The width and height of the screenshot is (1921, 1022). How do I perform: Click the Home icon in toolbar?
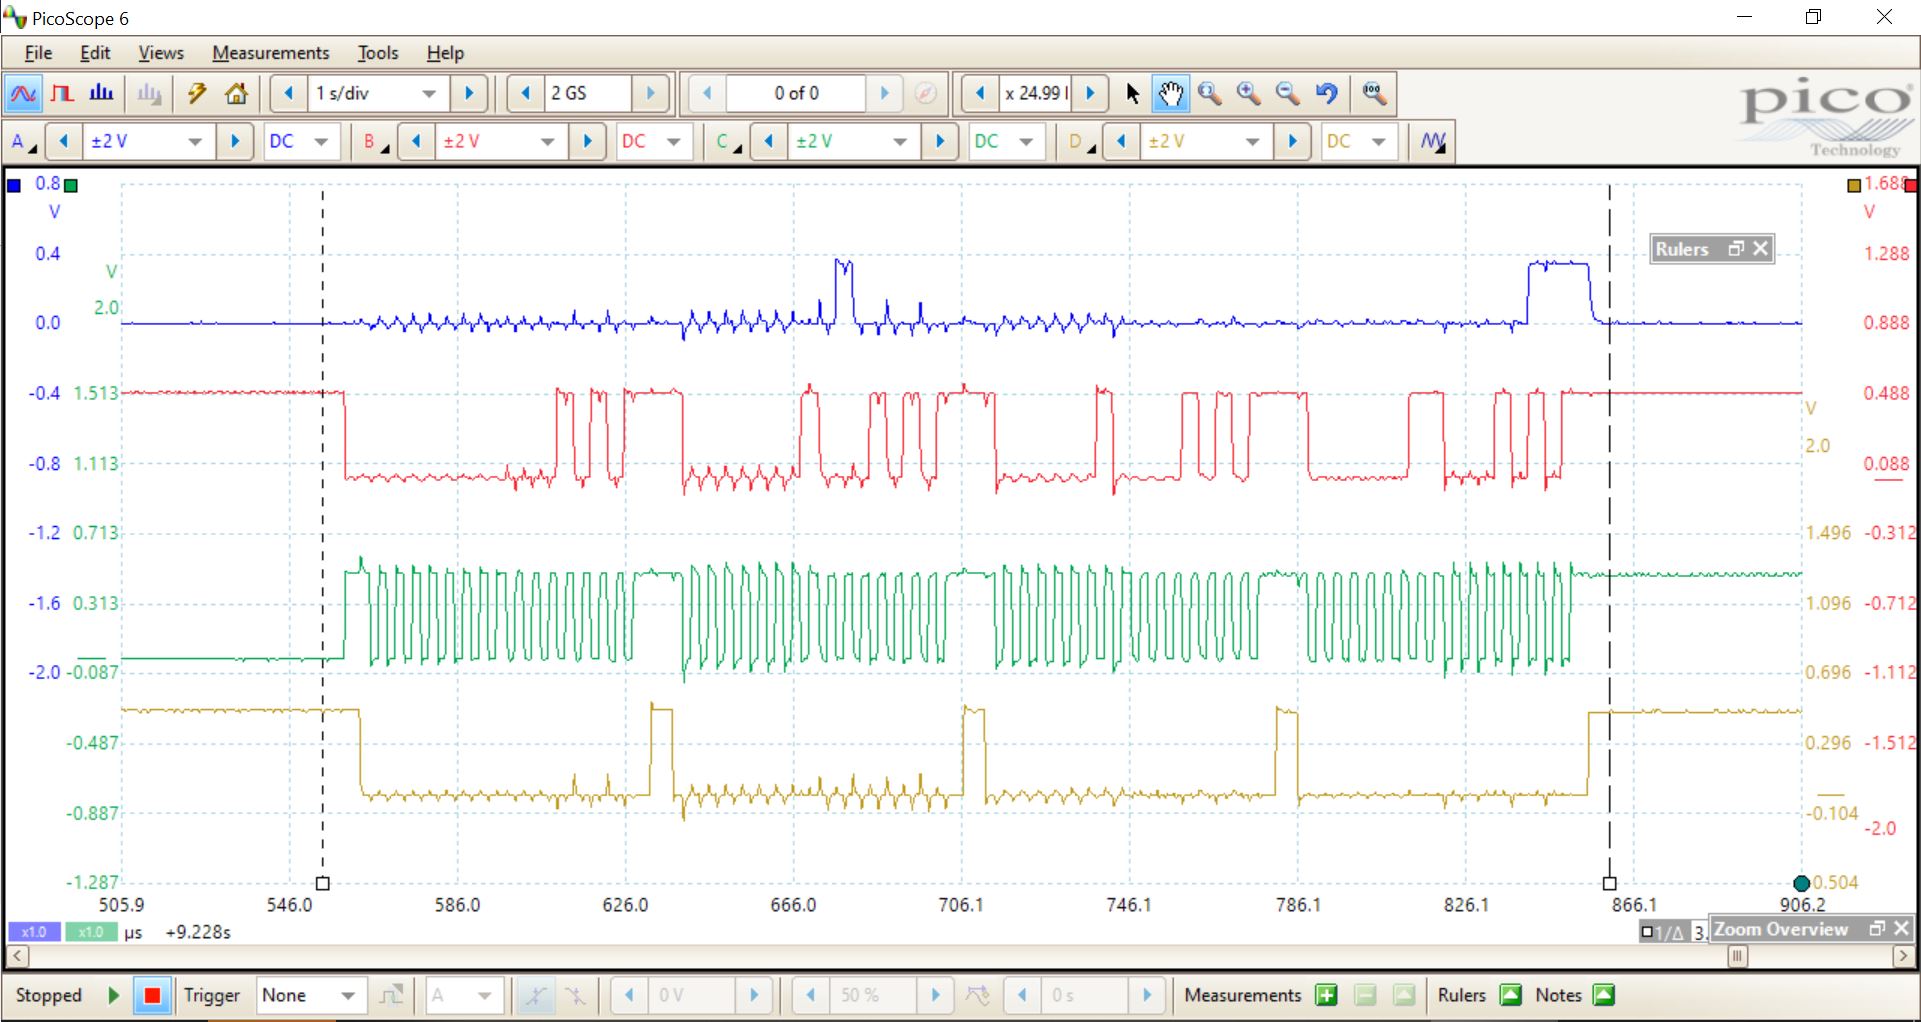tap(237, 94)
